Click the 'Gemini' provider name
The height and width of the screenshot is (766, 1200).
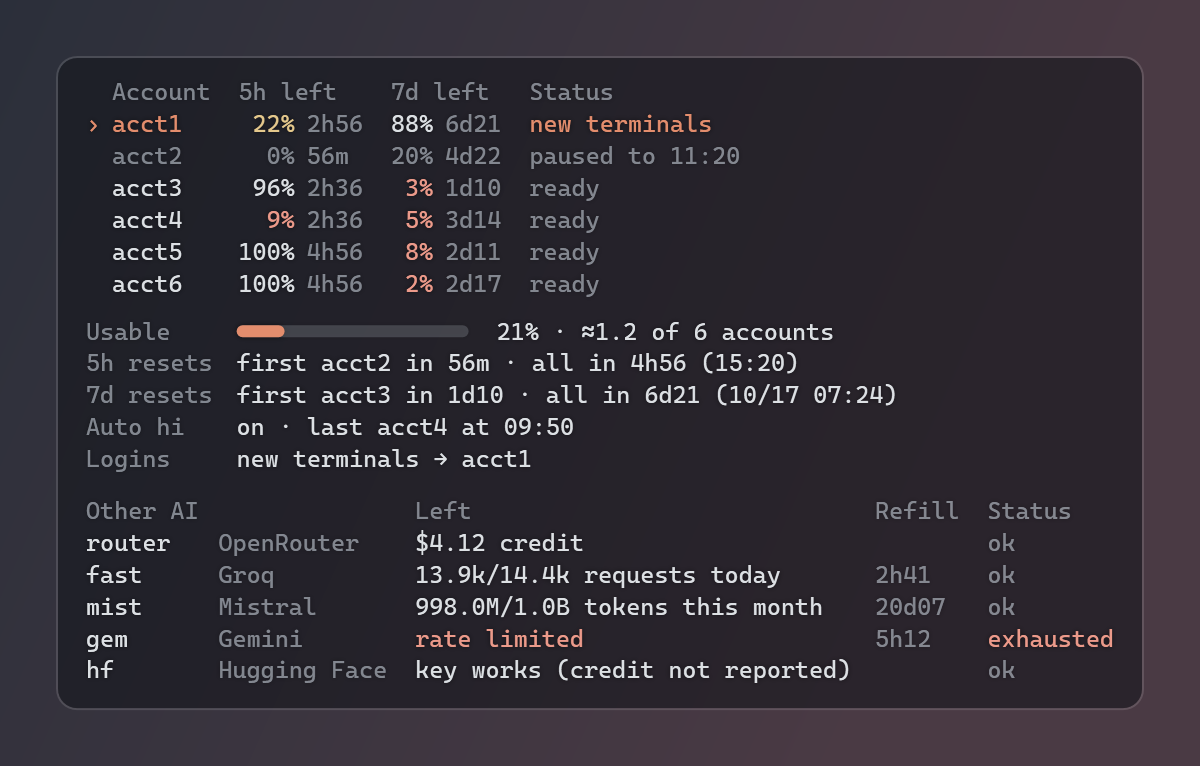pyautogui.click(x=260, y=640)
